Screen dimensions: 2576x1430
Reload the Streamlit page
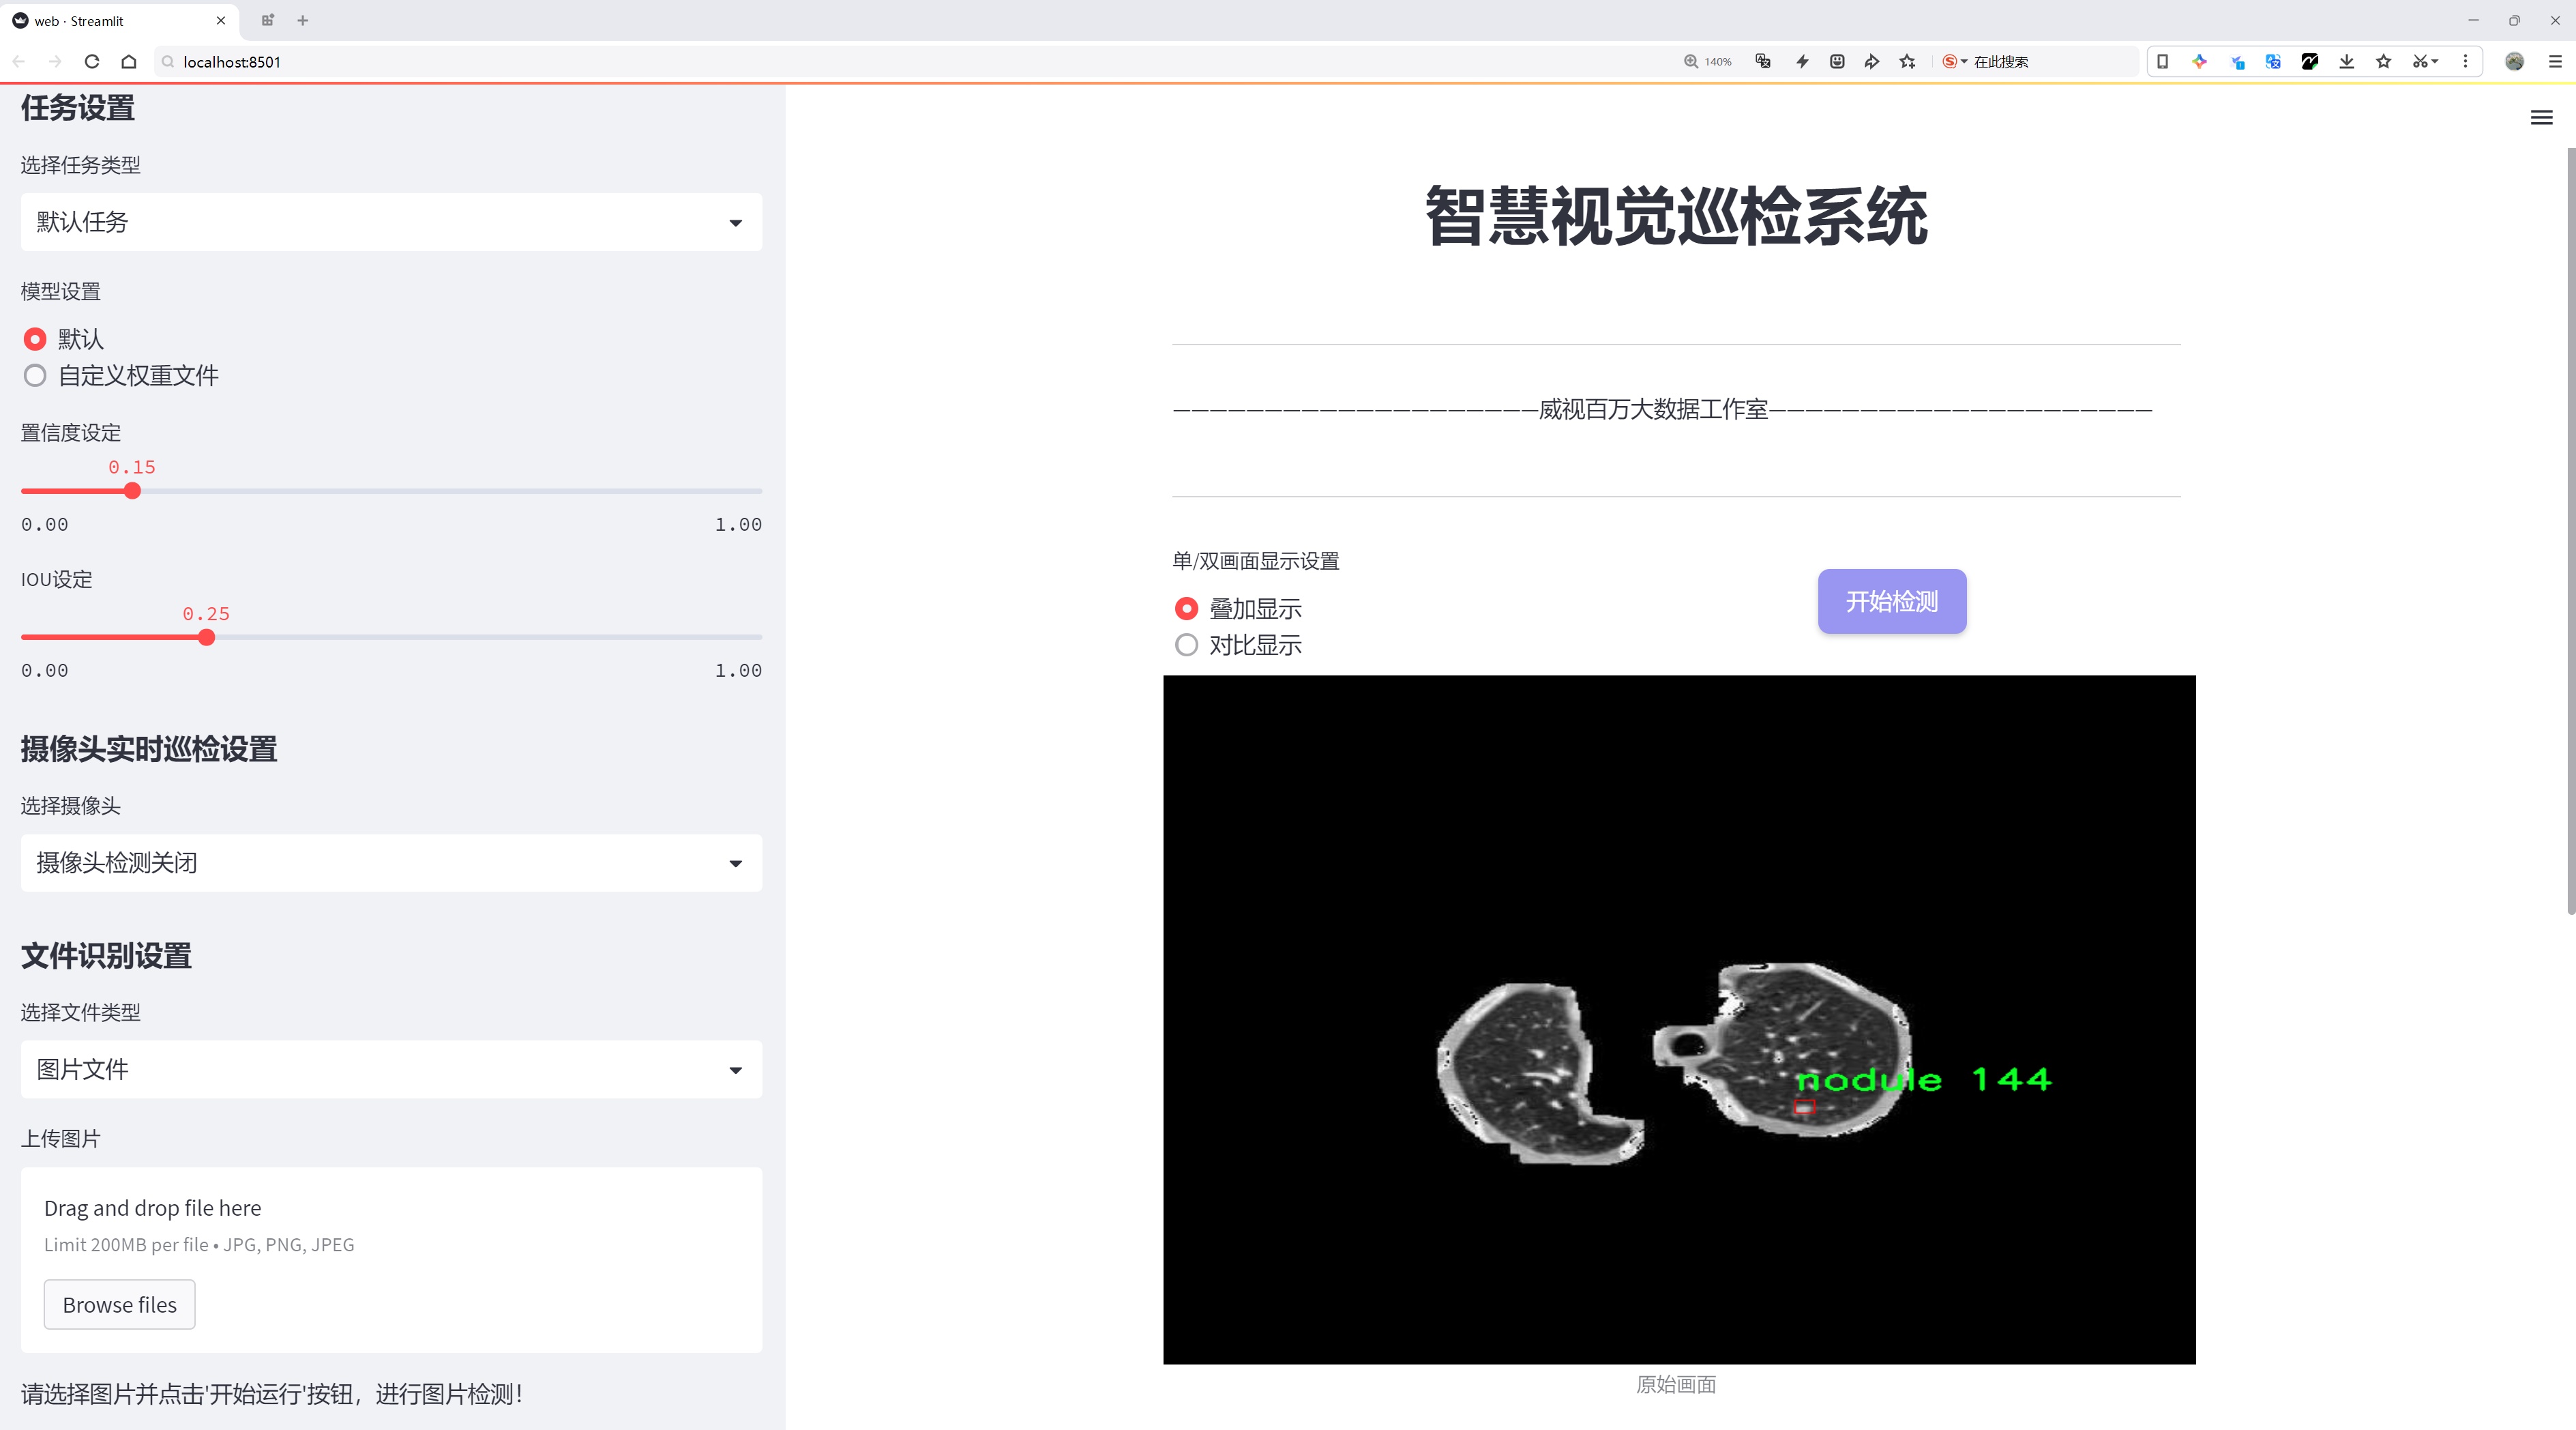coord(92,61)
